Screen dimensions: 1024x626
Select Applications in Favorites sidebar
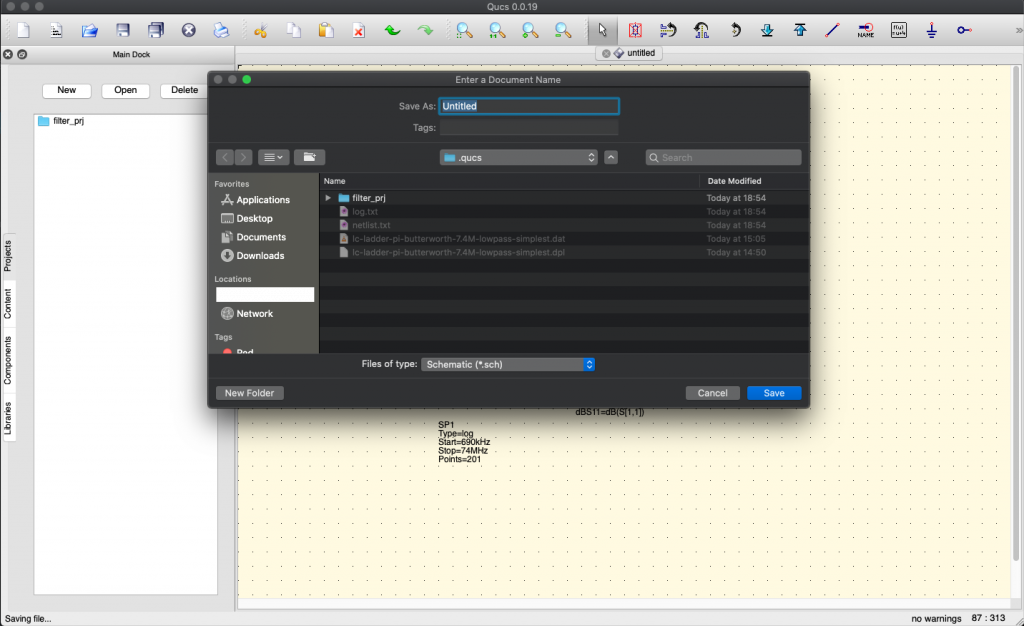click(255, 200)
